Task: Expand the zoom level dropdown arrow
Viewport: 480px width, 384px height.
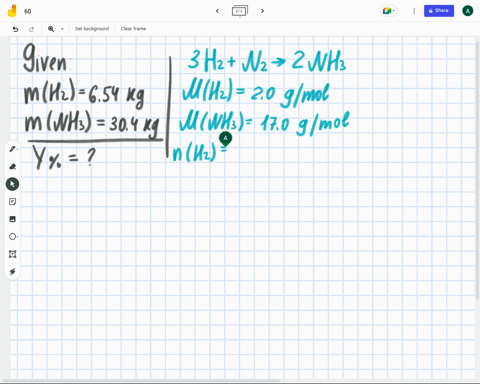Action: click(62, 29)
